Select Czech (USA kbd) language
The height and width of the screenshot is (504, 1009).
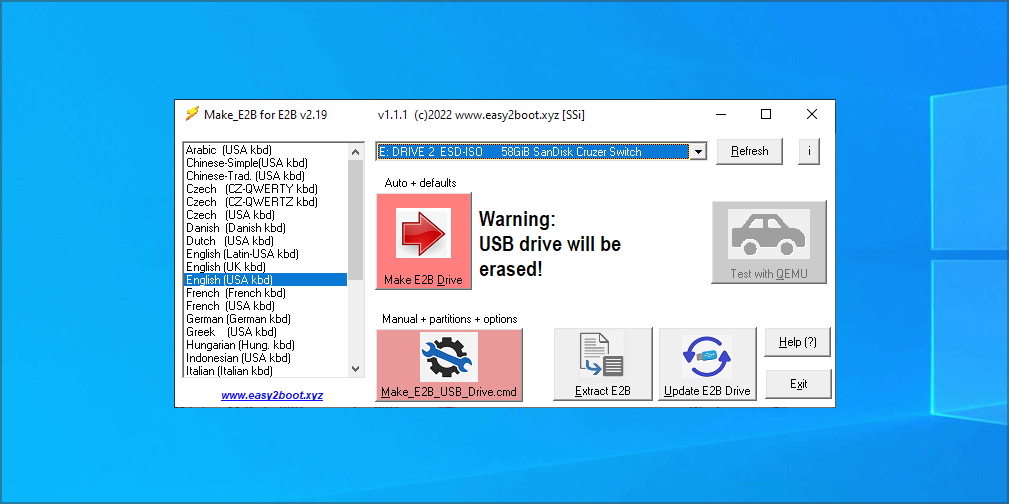point(265,214)
